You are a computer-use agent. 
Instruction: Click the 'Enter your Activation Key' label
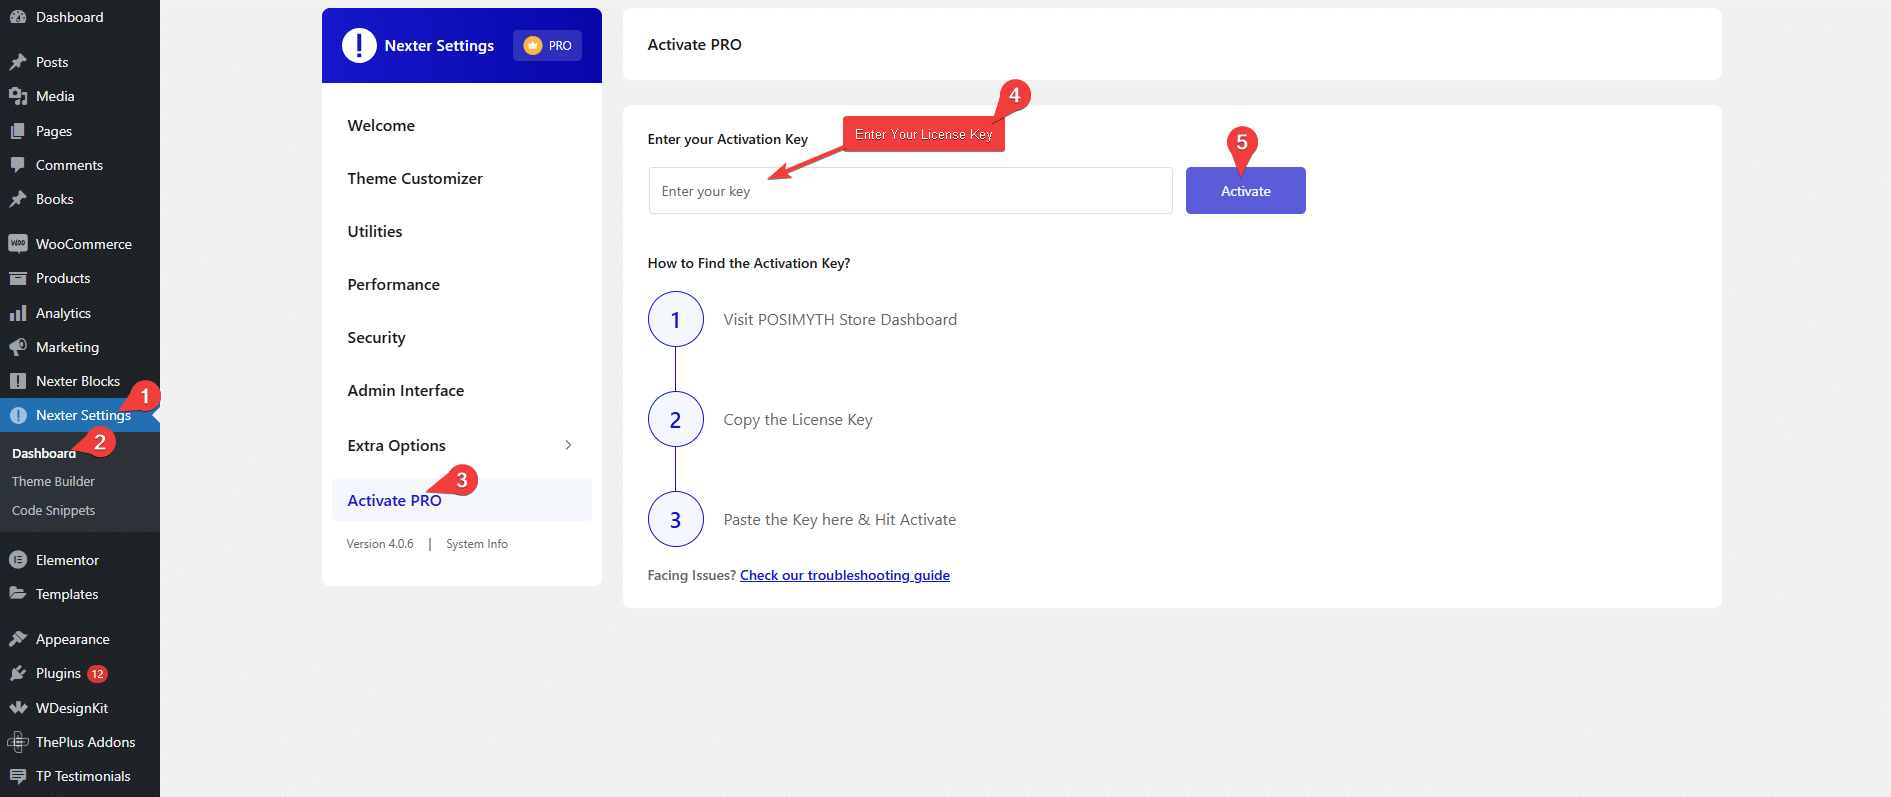[x=728, y=139]
